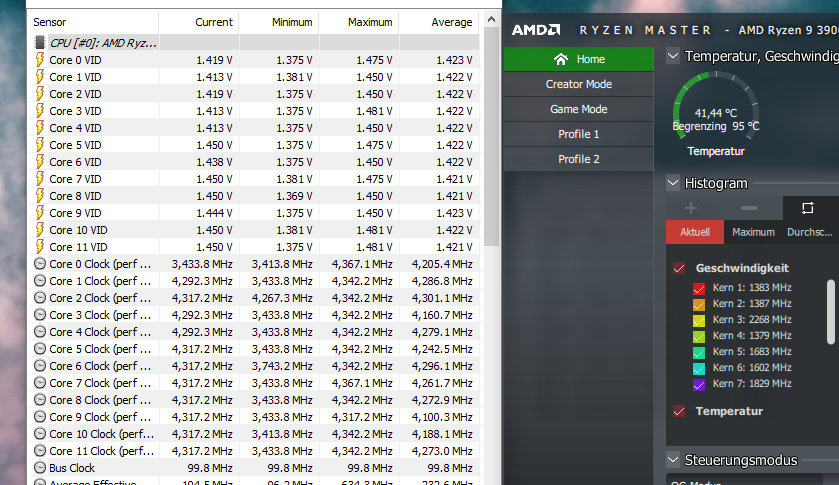Open Profile 2
Image resolution: width=839 pixels, height=485 pixels.
tap(578, 159)
